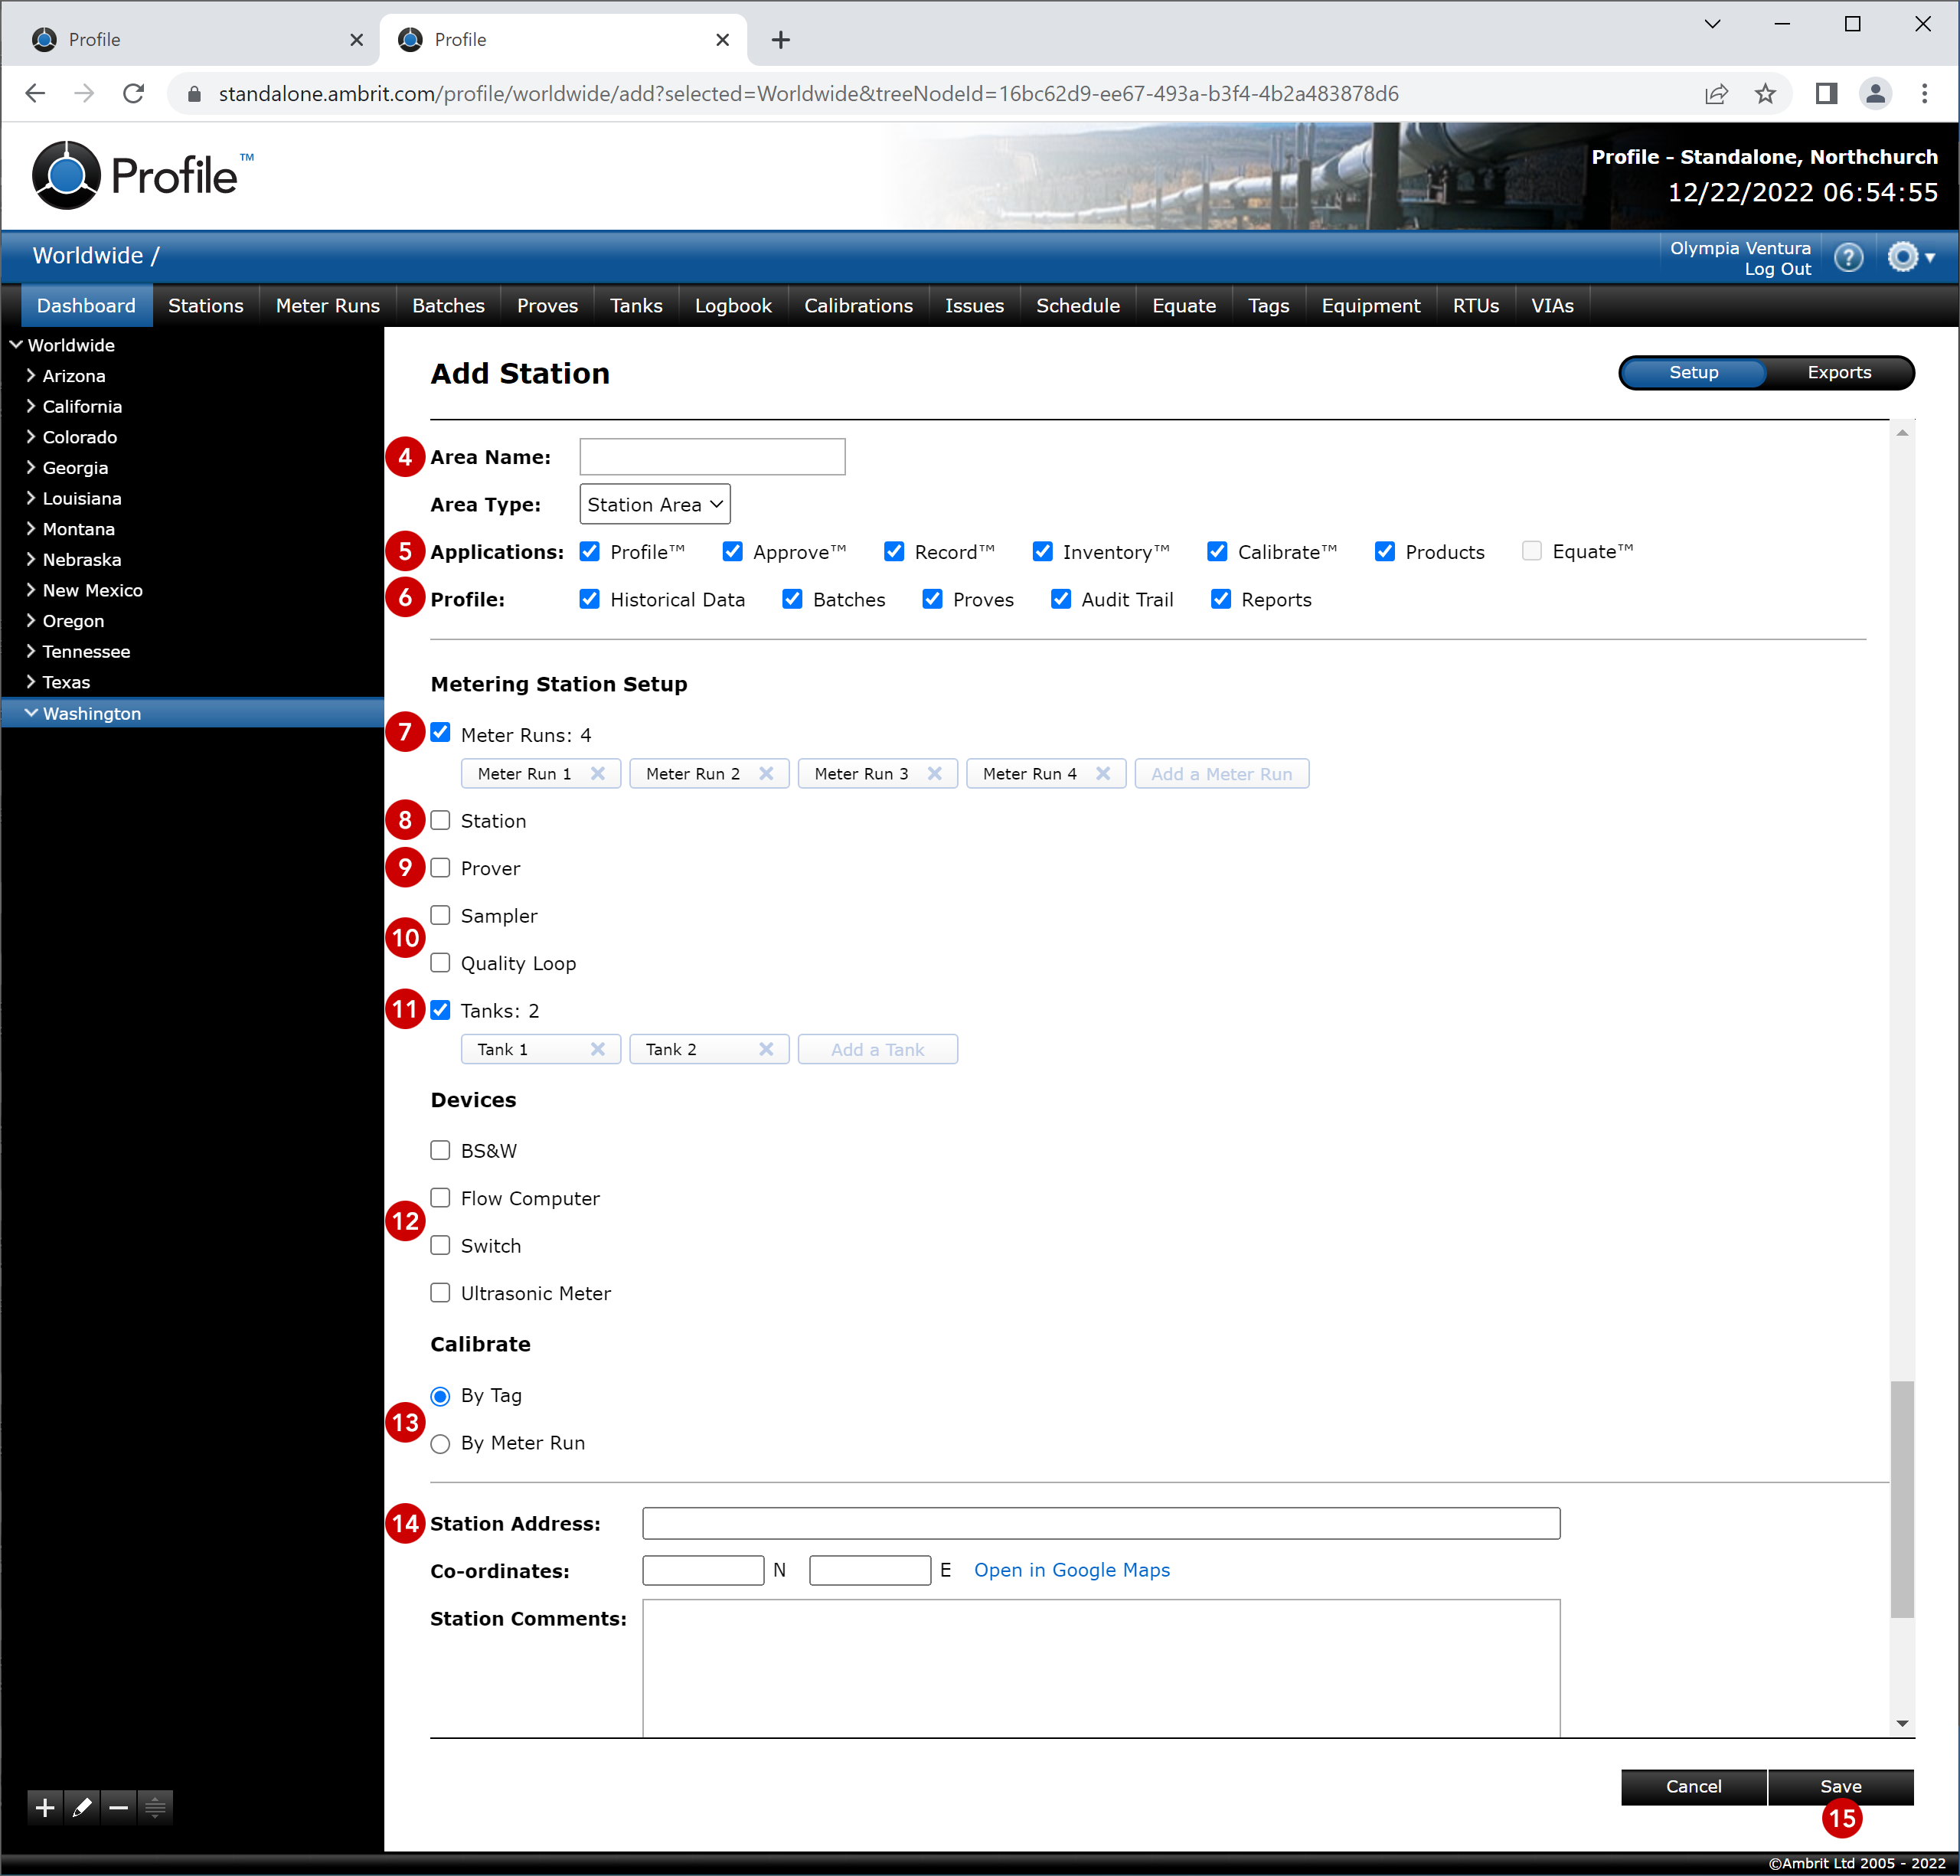
Task: Click the scrollbar down arrow
Action: tap(1902, 1724)
